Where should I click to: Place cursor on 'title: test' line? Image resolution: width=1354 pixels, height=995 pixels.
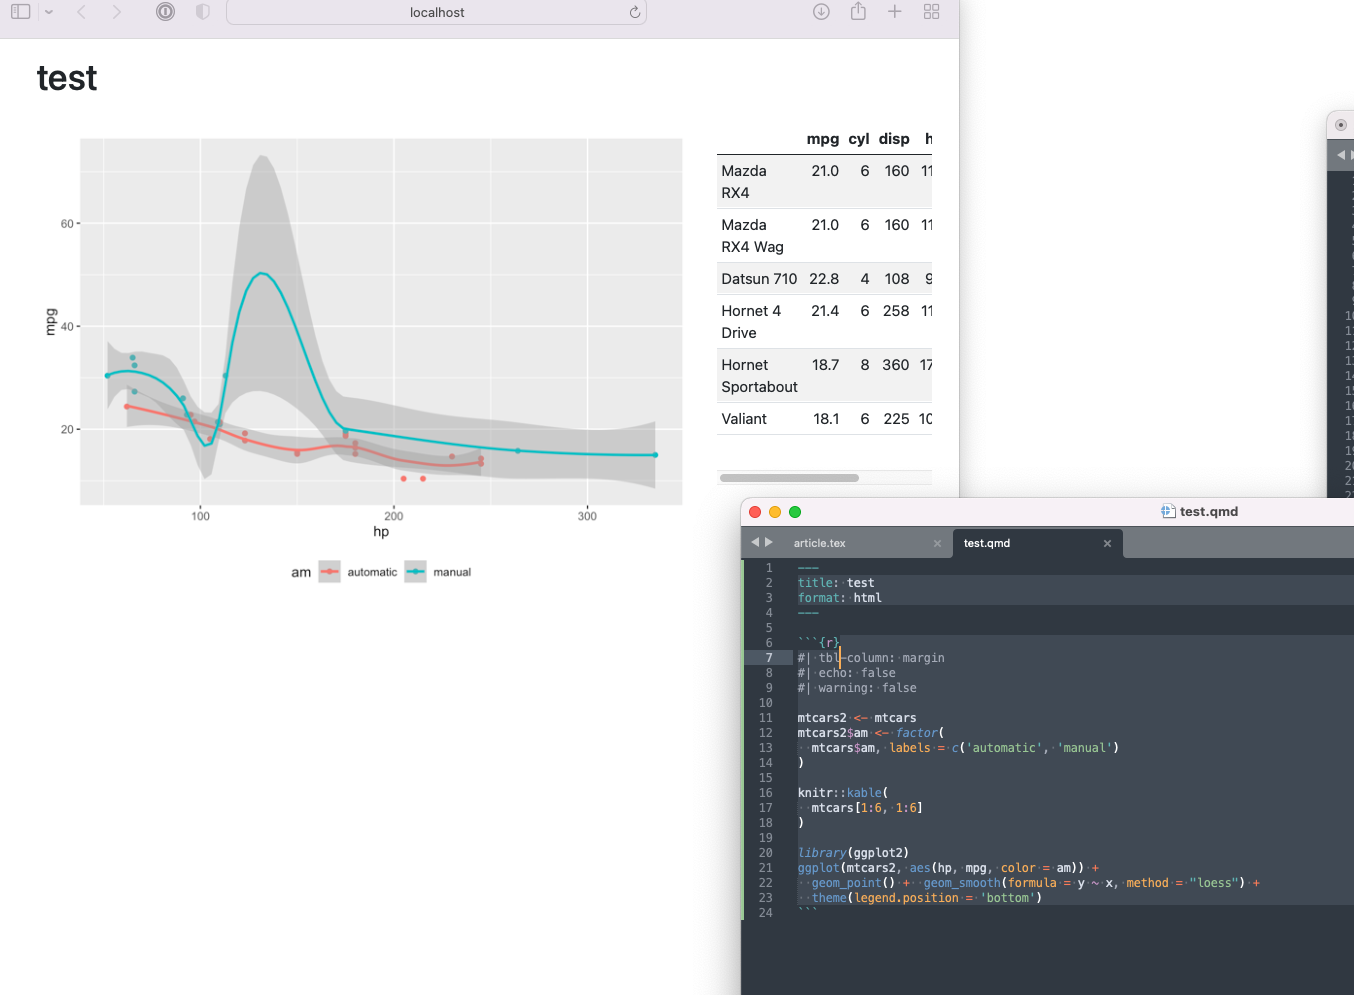(836, 583)
